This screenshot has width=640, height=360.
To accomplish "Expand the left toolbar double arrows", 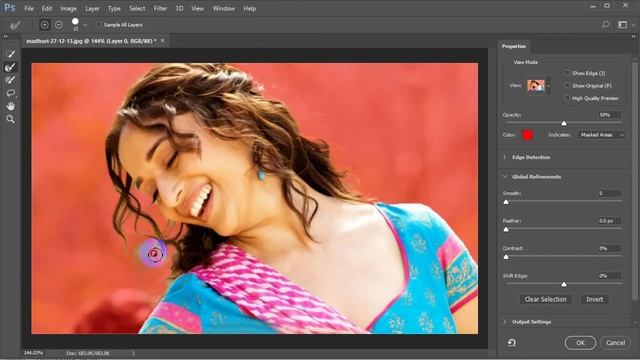I will click(5, 36).
